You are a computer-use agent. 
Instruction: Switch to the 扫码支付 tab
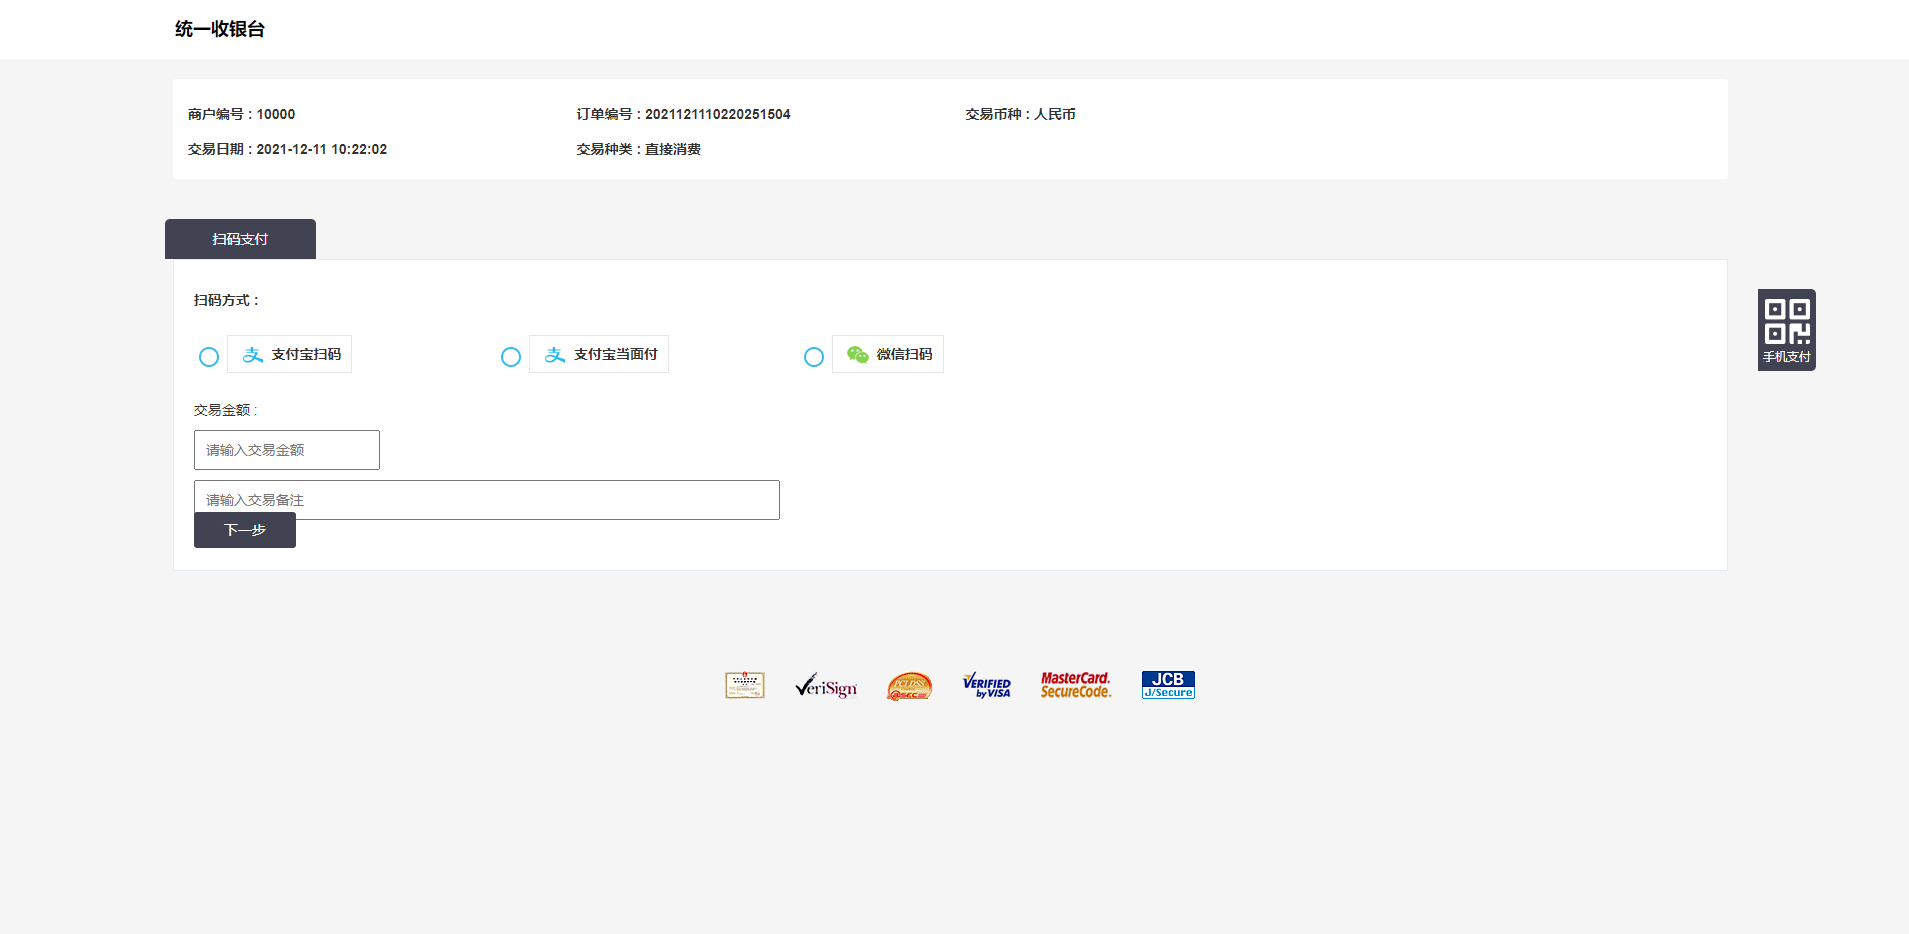pyautogui.click(x=240, y=239)
